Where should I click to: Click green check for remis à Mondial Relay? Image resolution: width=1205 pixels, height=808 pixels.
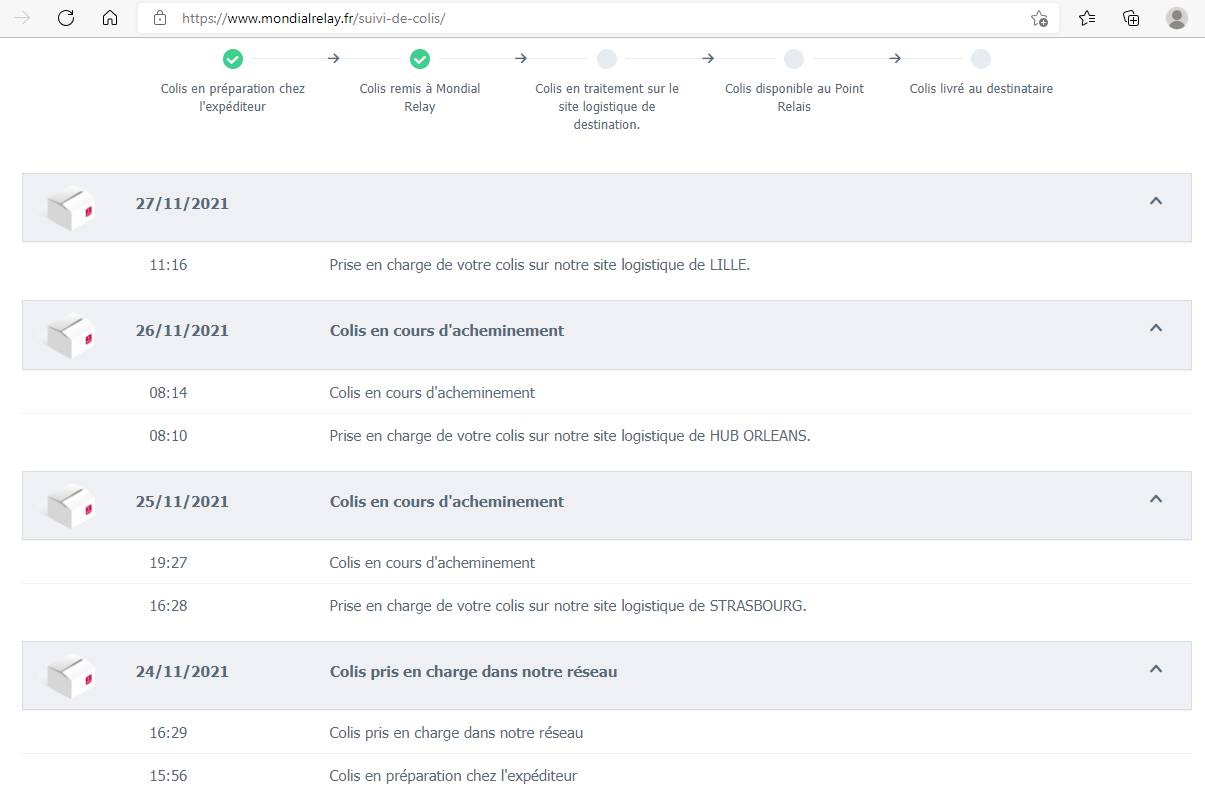pos(420,59)
